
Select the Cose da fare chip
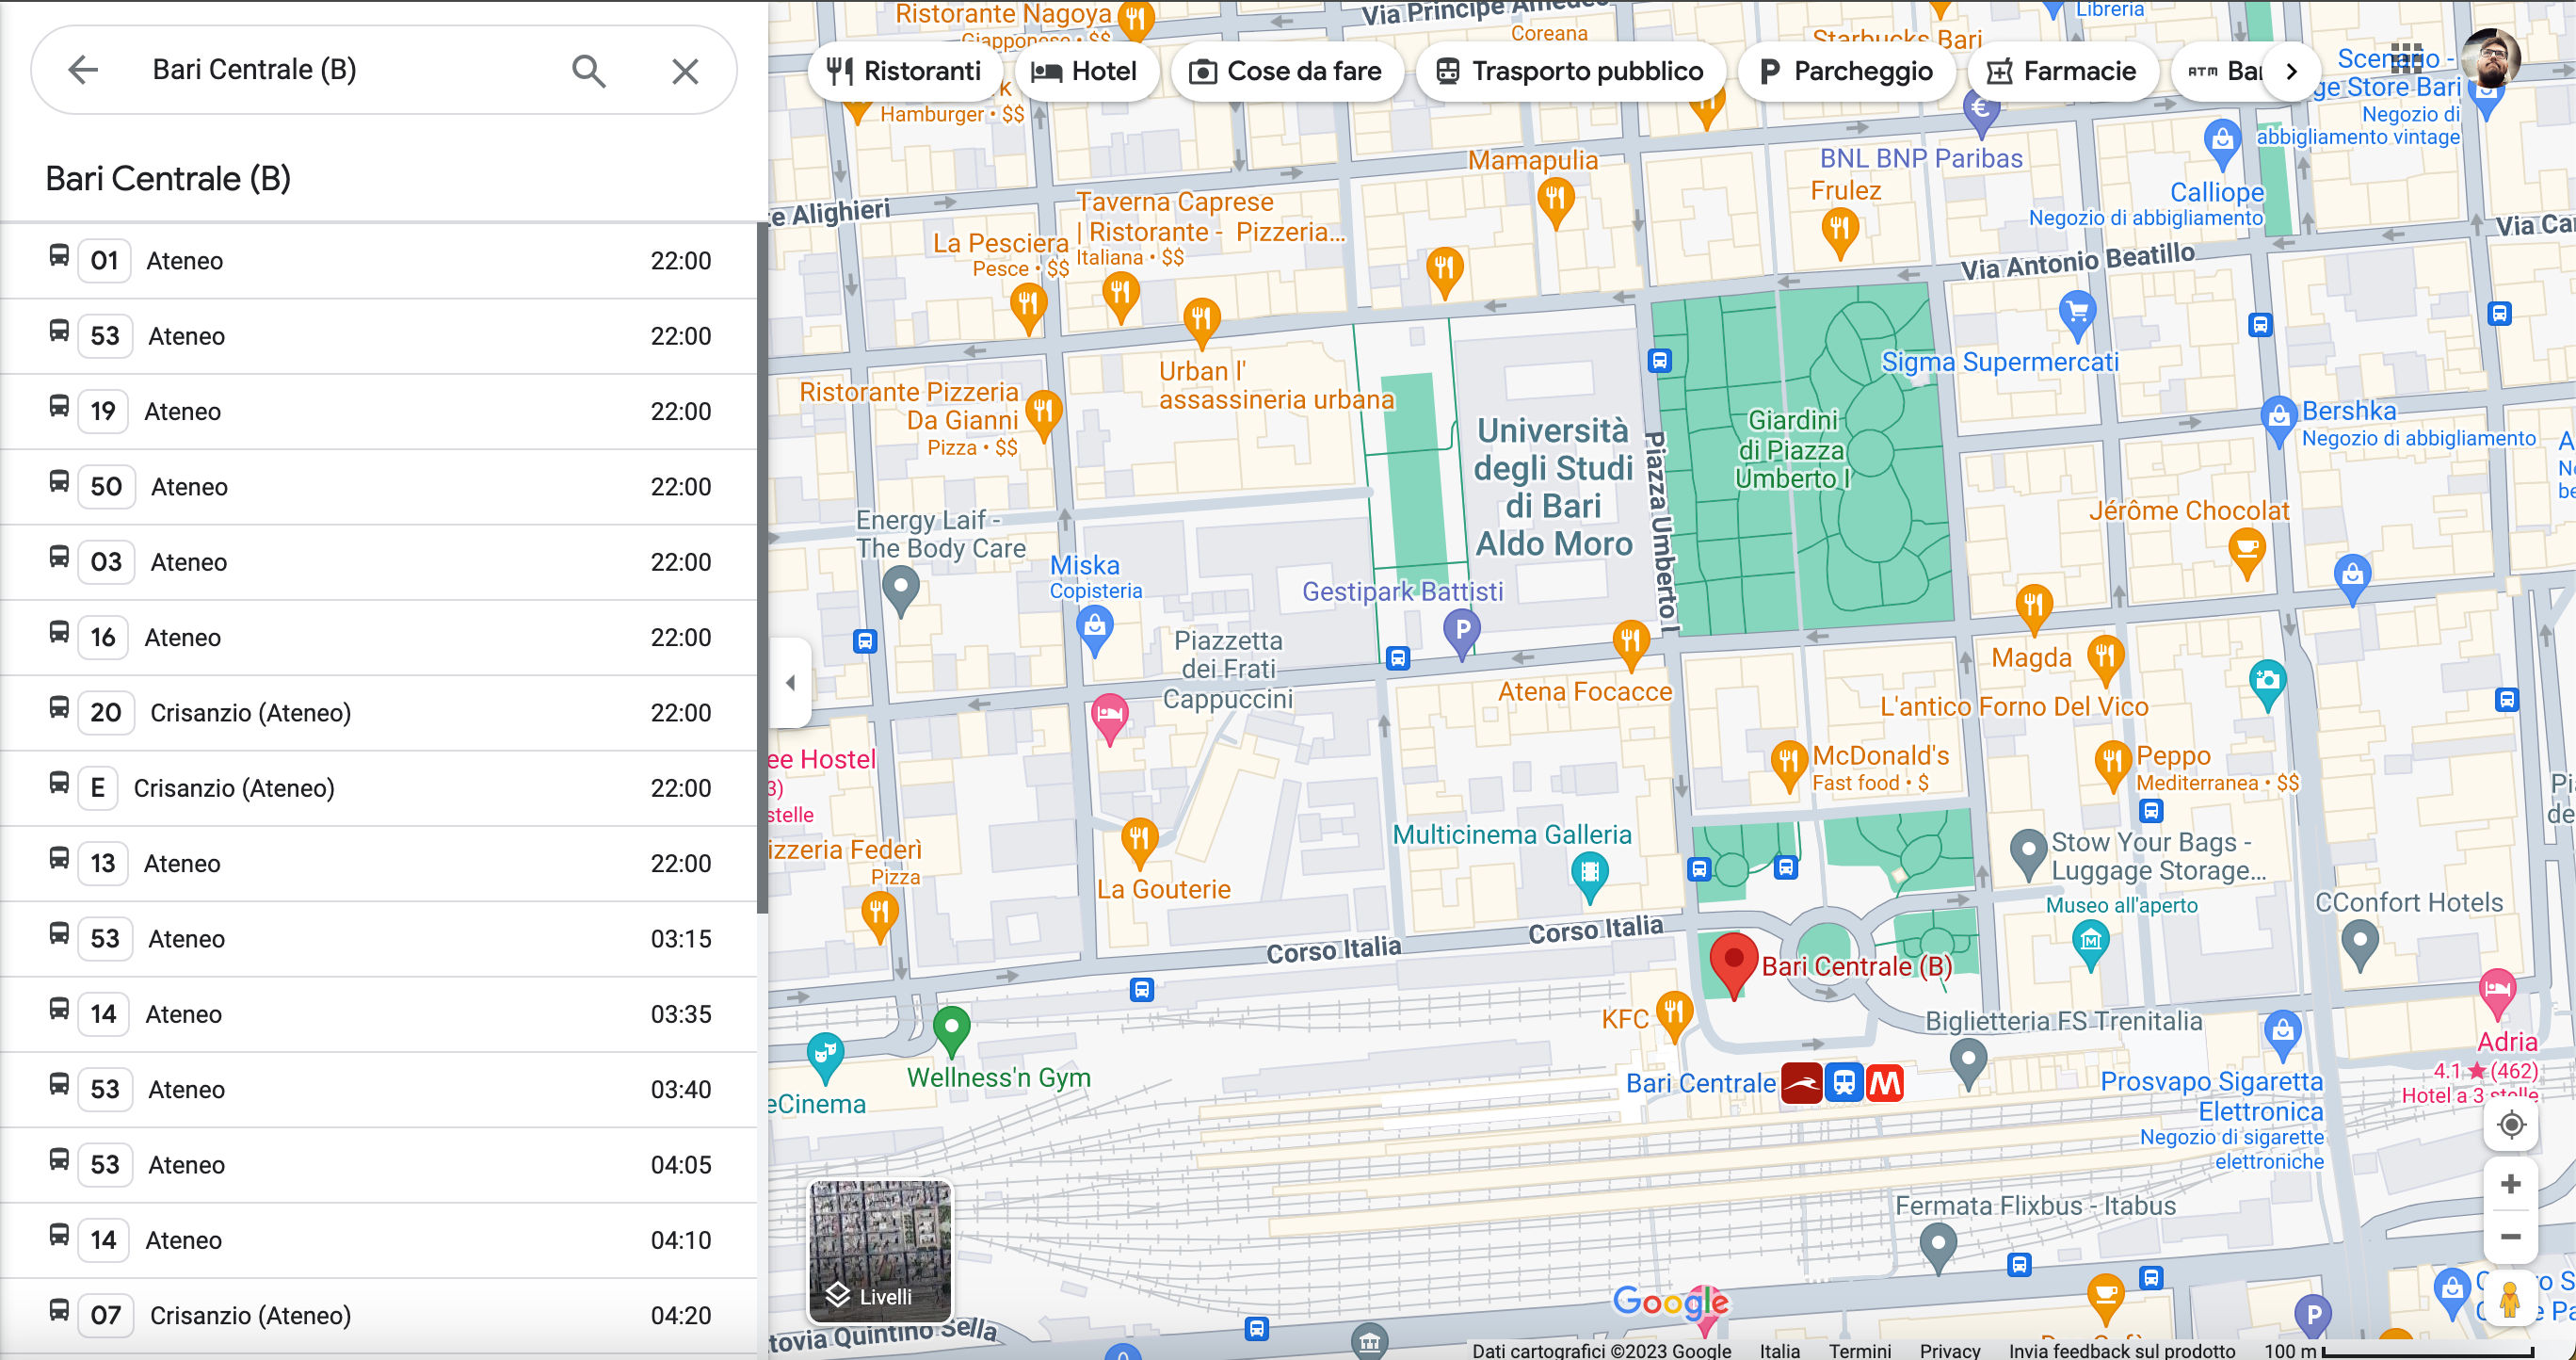point(1285,71)
